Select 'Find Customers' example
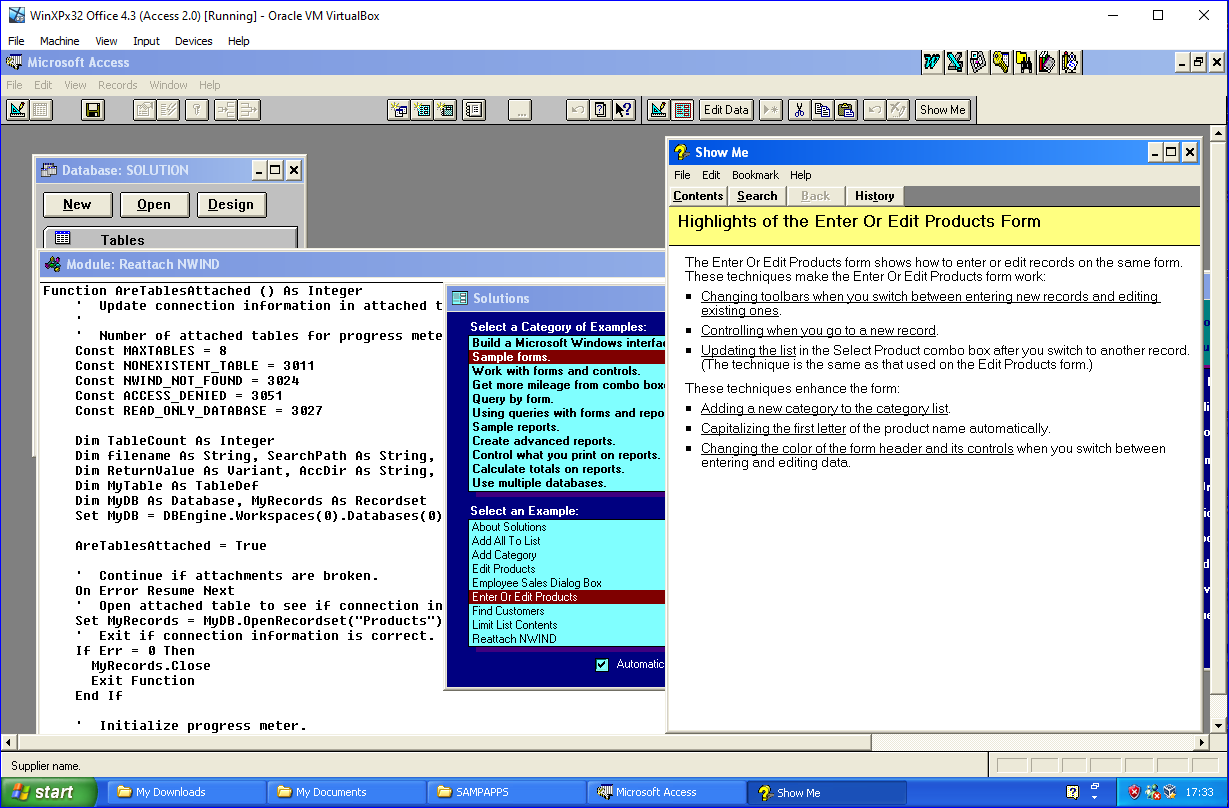Screen dimensions: 1229x808 pos(567,611)
